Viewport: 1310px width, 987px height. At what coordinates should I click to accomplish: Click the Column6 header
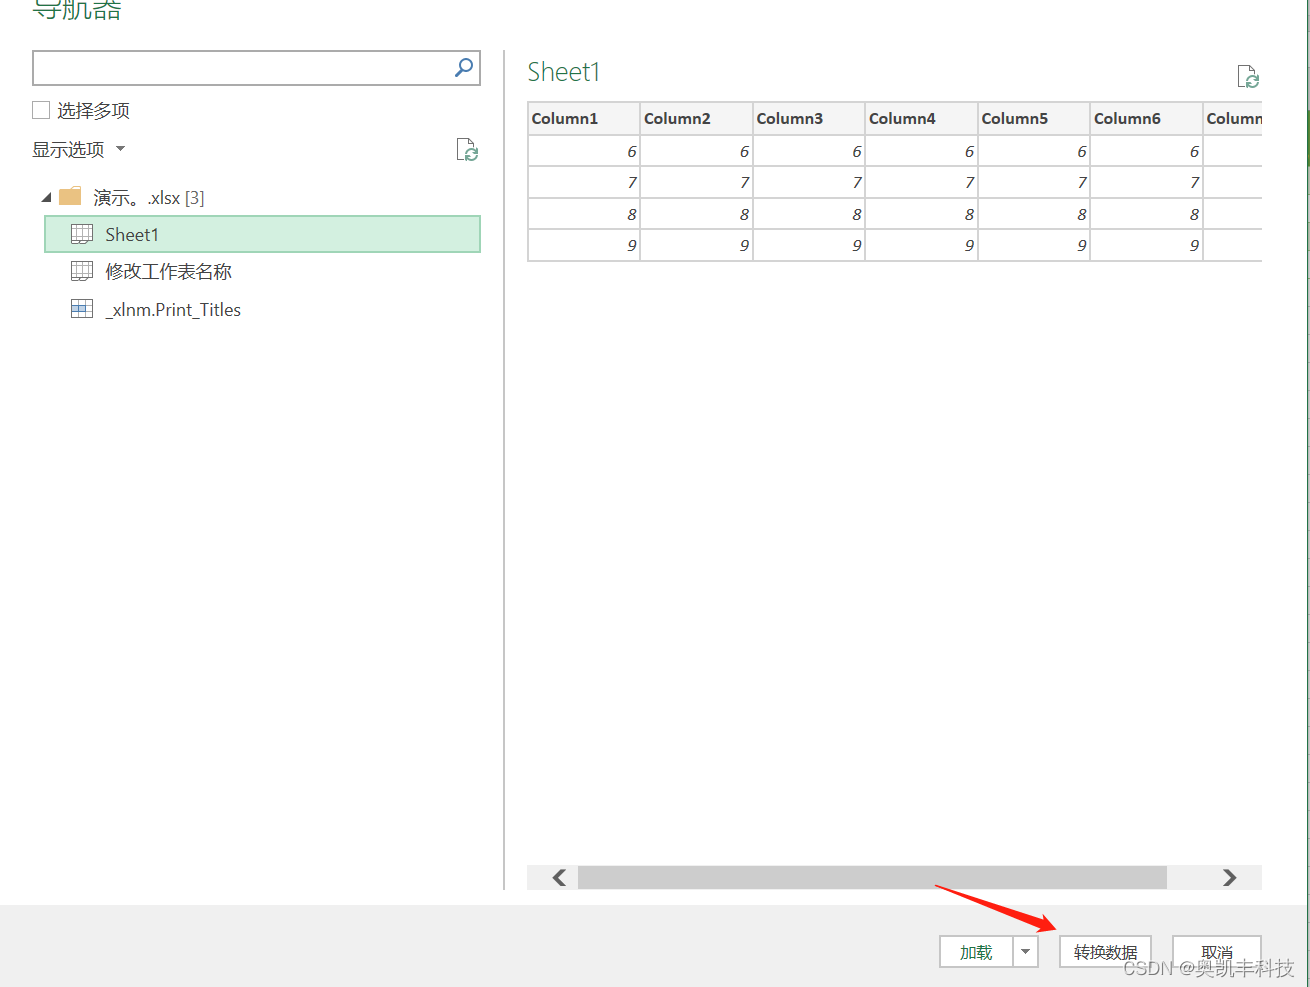tap(1146, 118)
